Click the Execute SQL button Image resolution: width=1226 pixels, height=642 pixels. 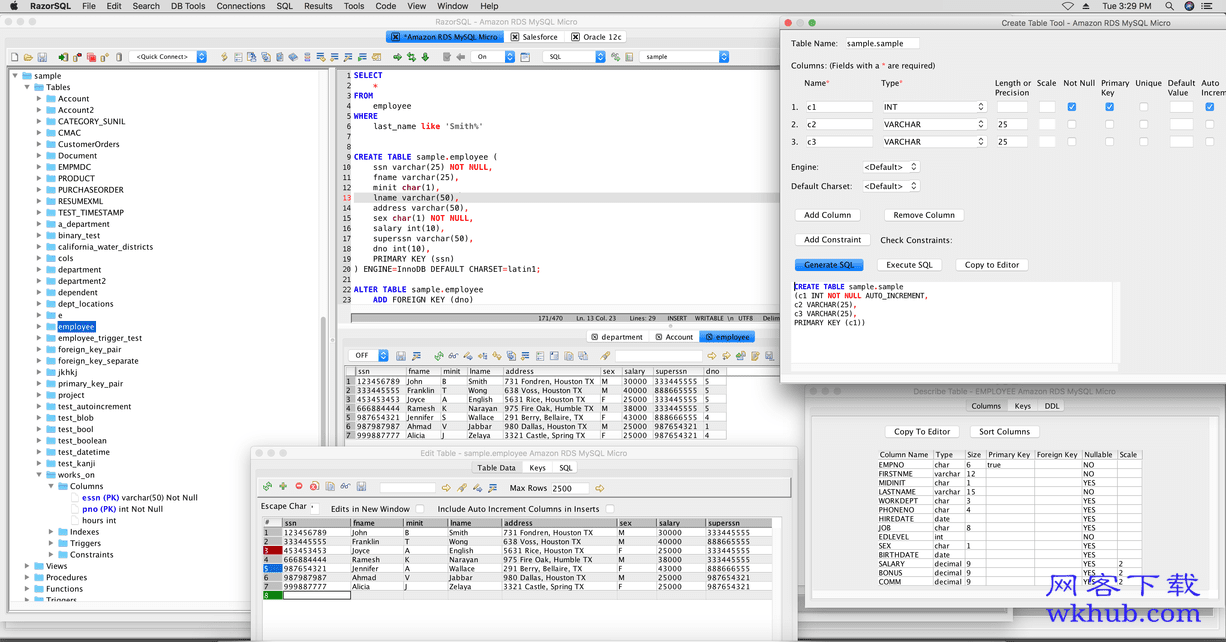click(909, 265)
